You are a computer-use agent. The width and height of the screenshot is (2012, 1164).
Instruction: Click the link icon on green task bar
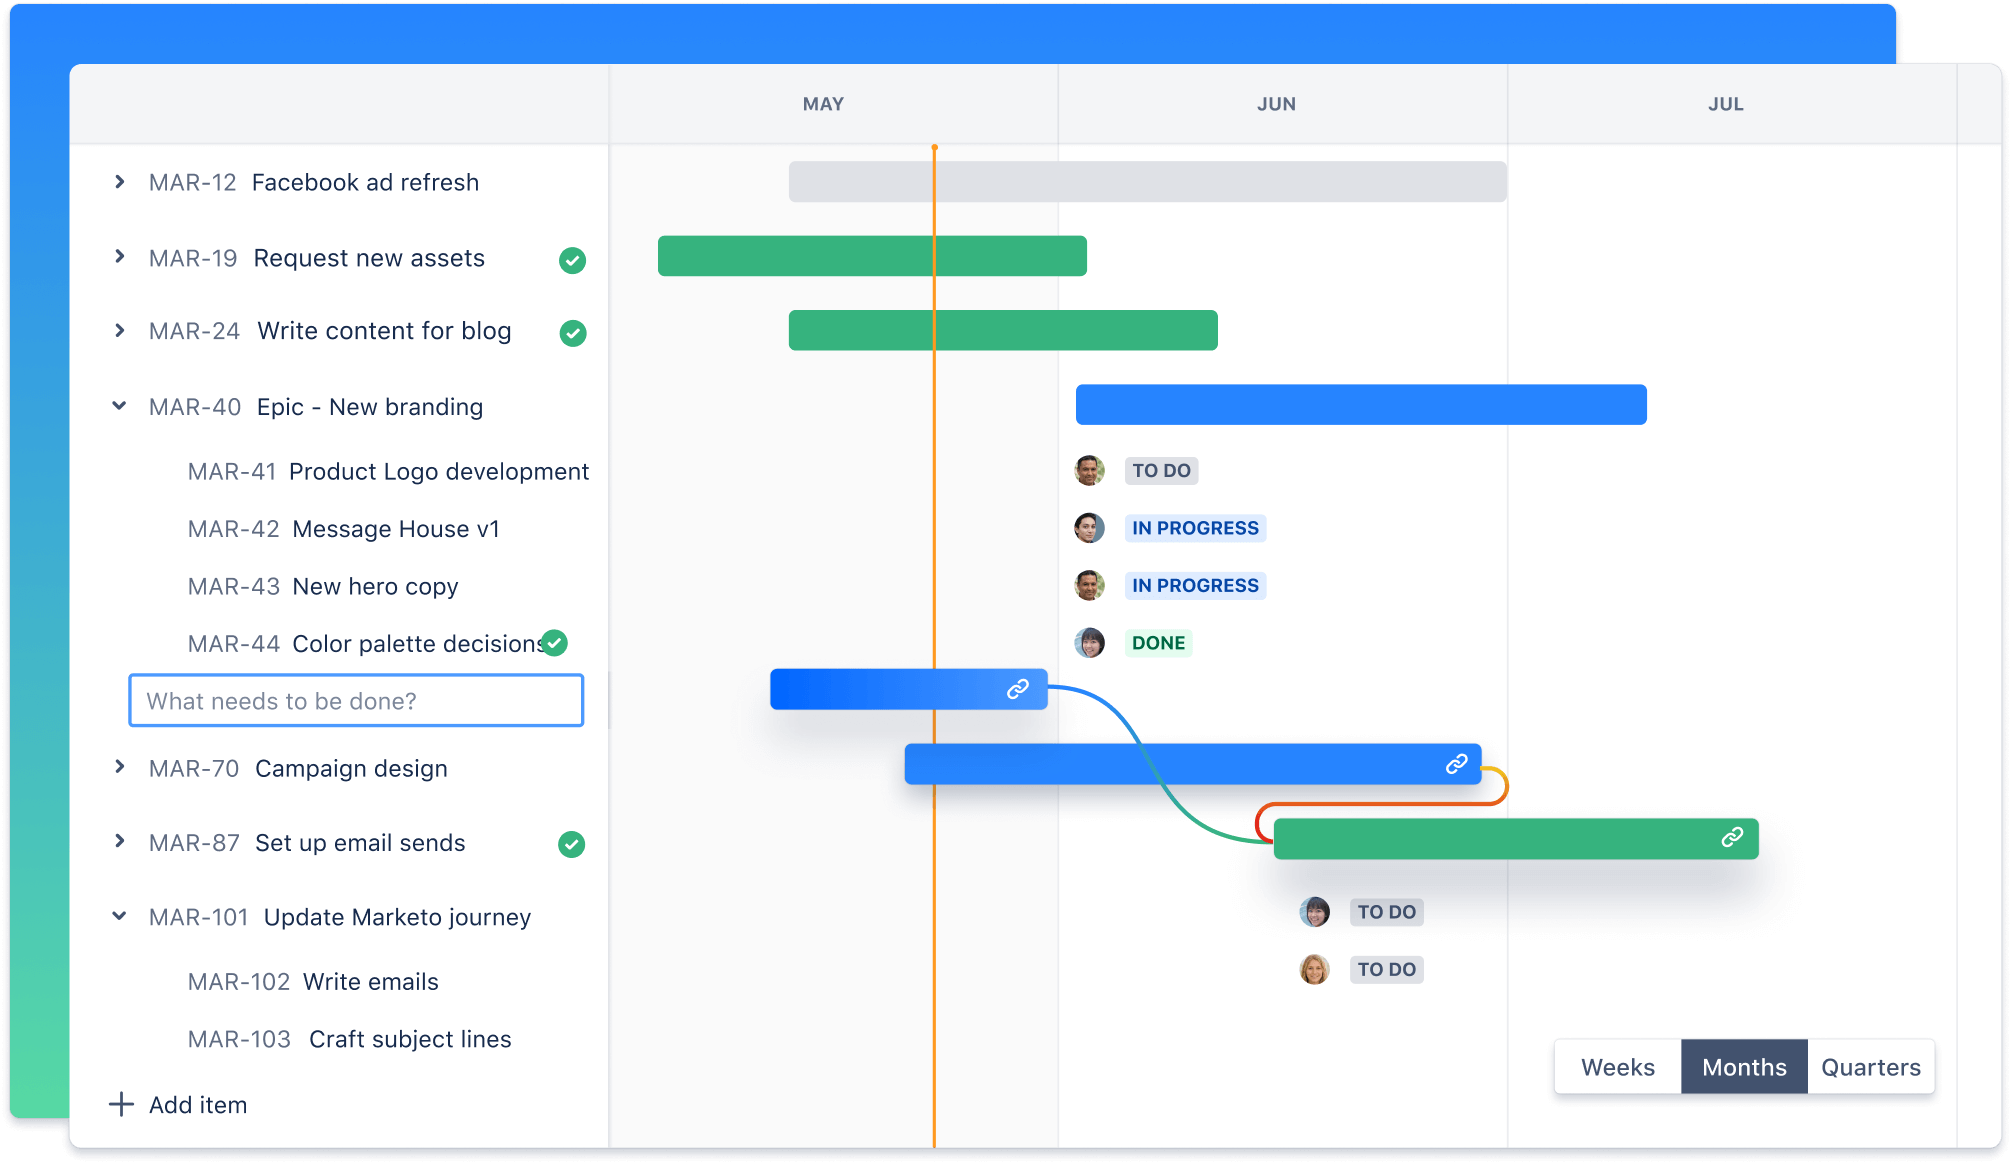pos(1731,837)
